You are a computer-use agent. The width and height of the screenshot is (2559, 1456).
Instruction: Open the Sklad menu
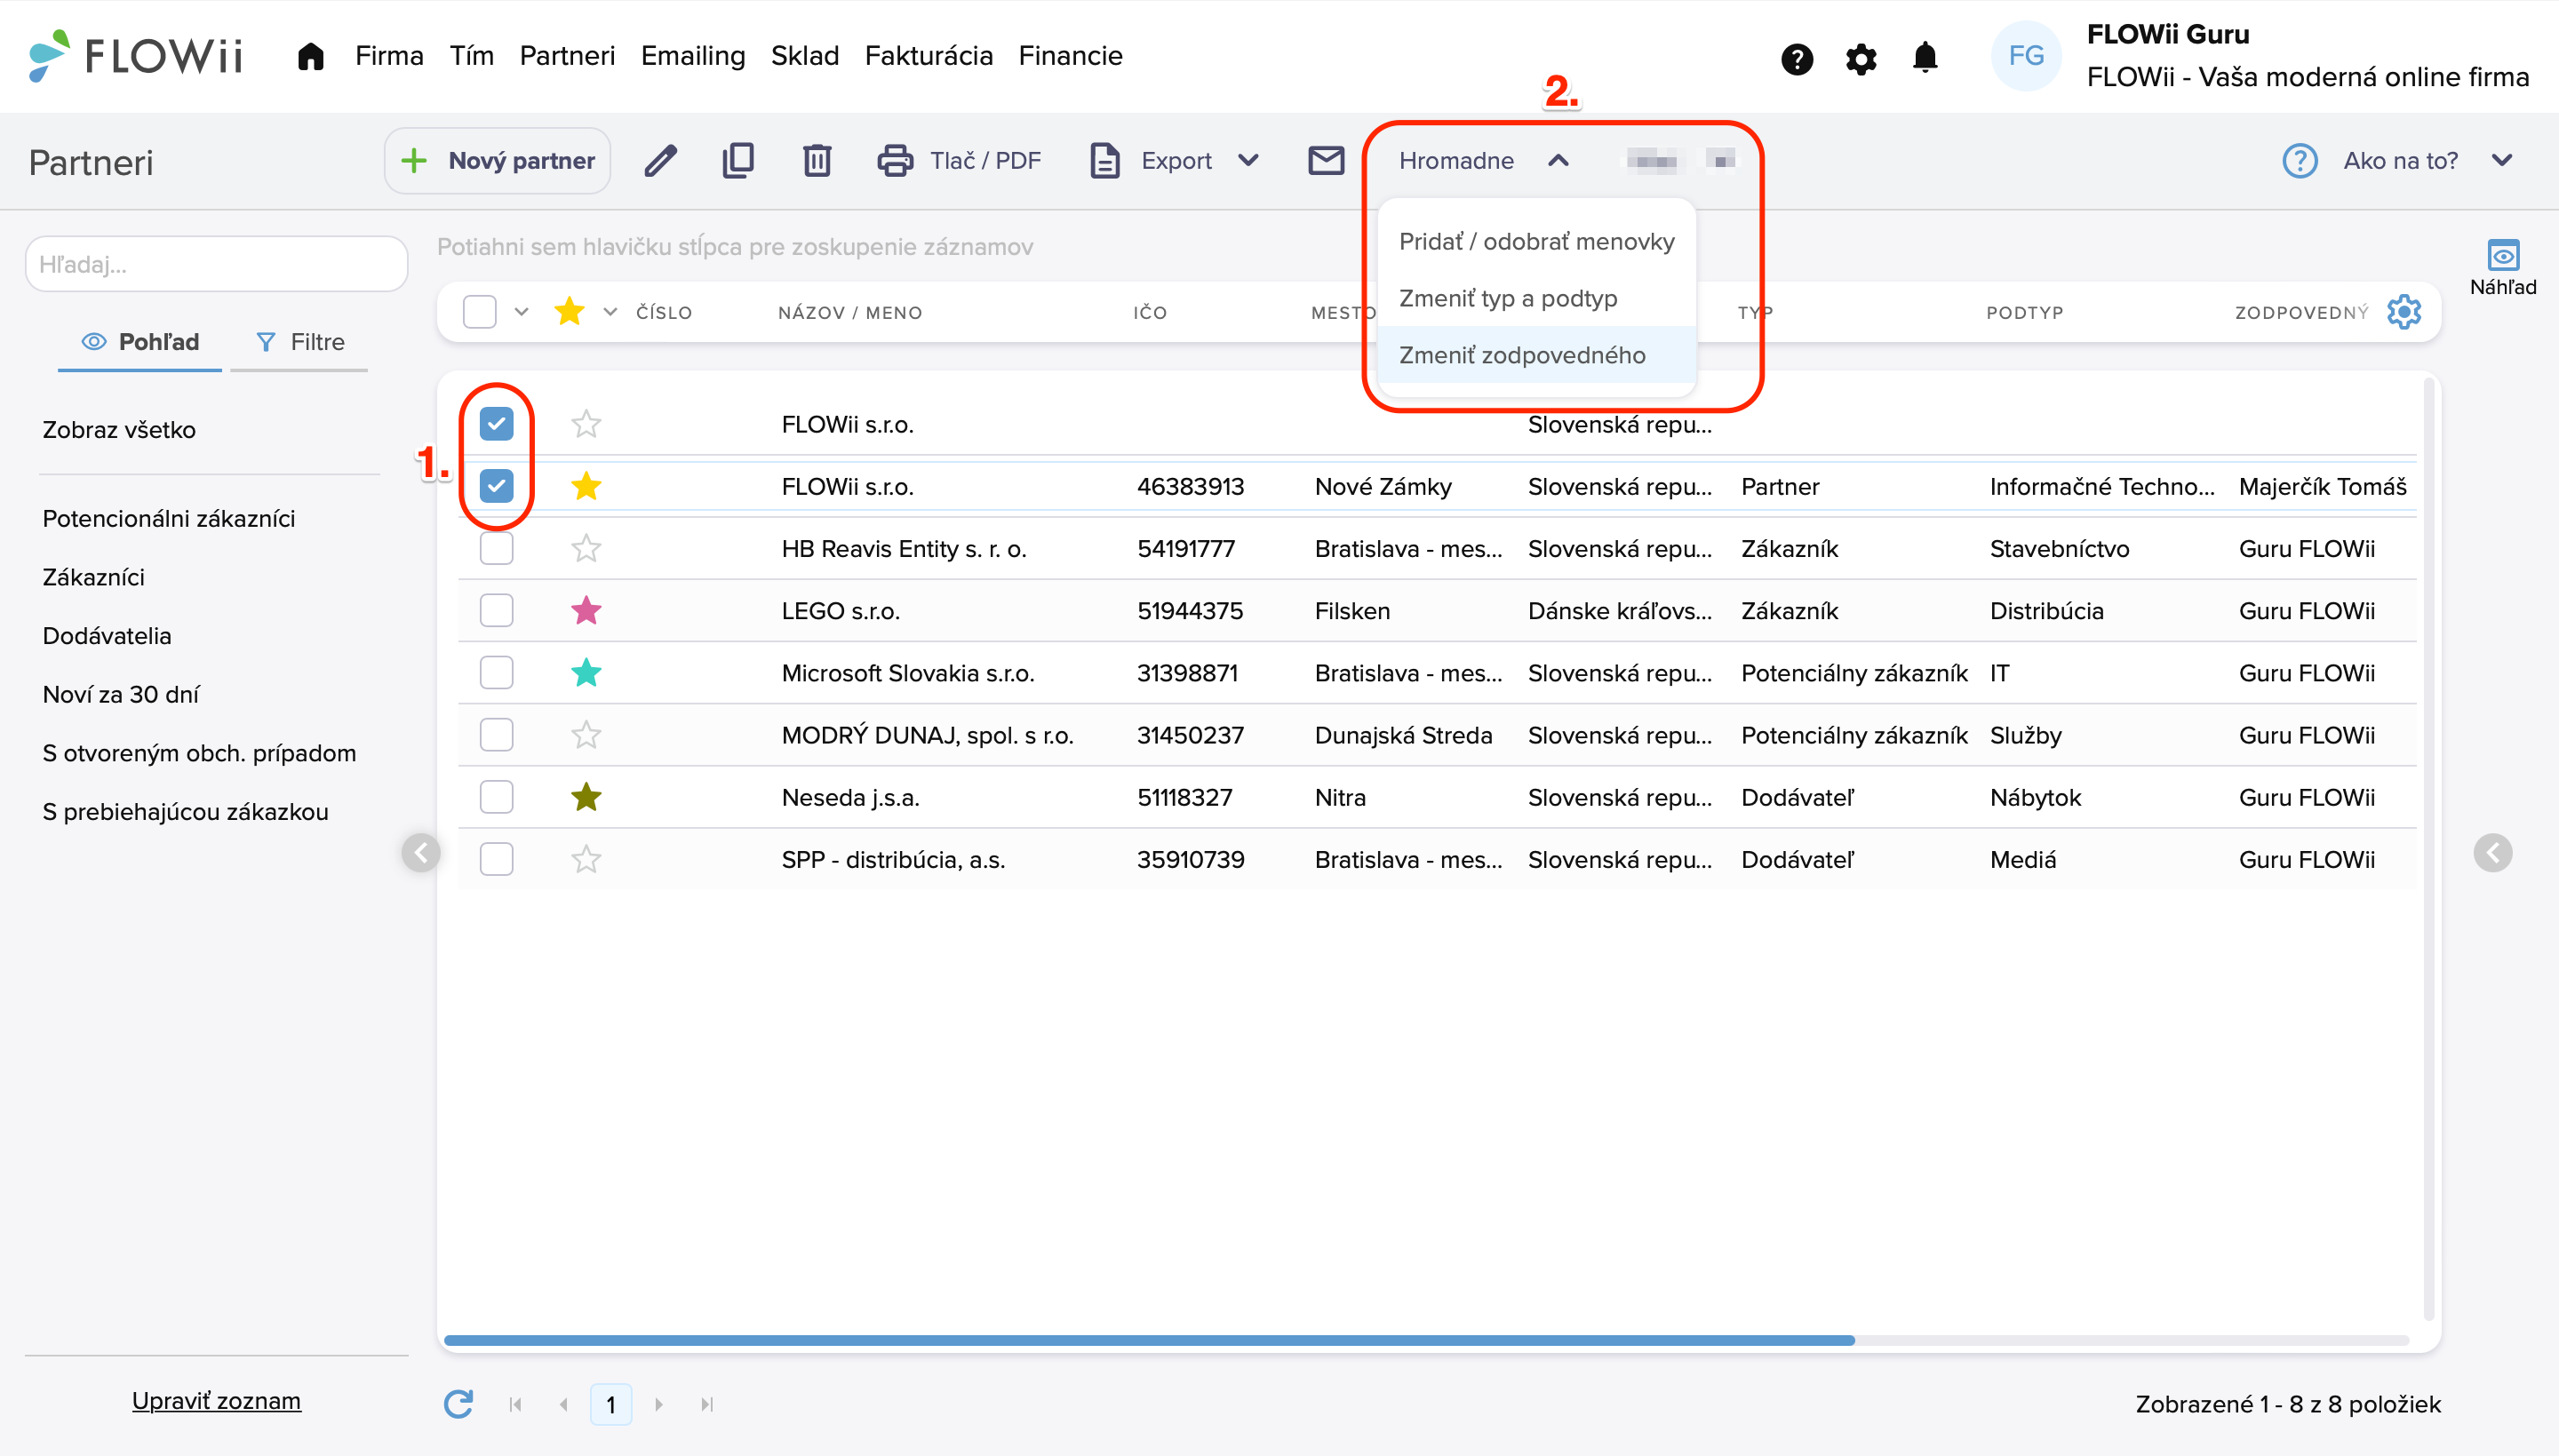click(804, 56)
